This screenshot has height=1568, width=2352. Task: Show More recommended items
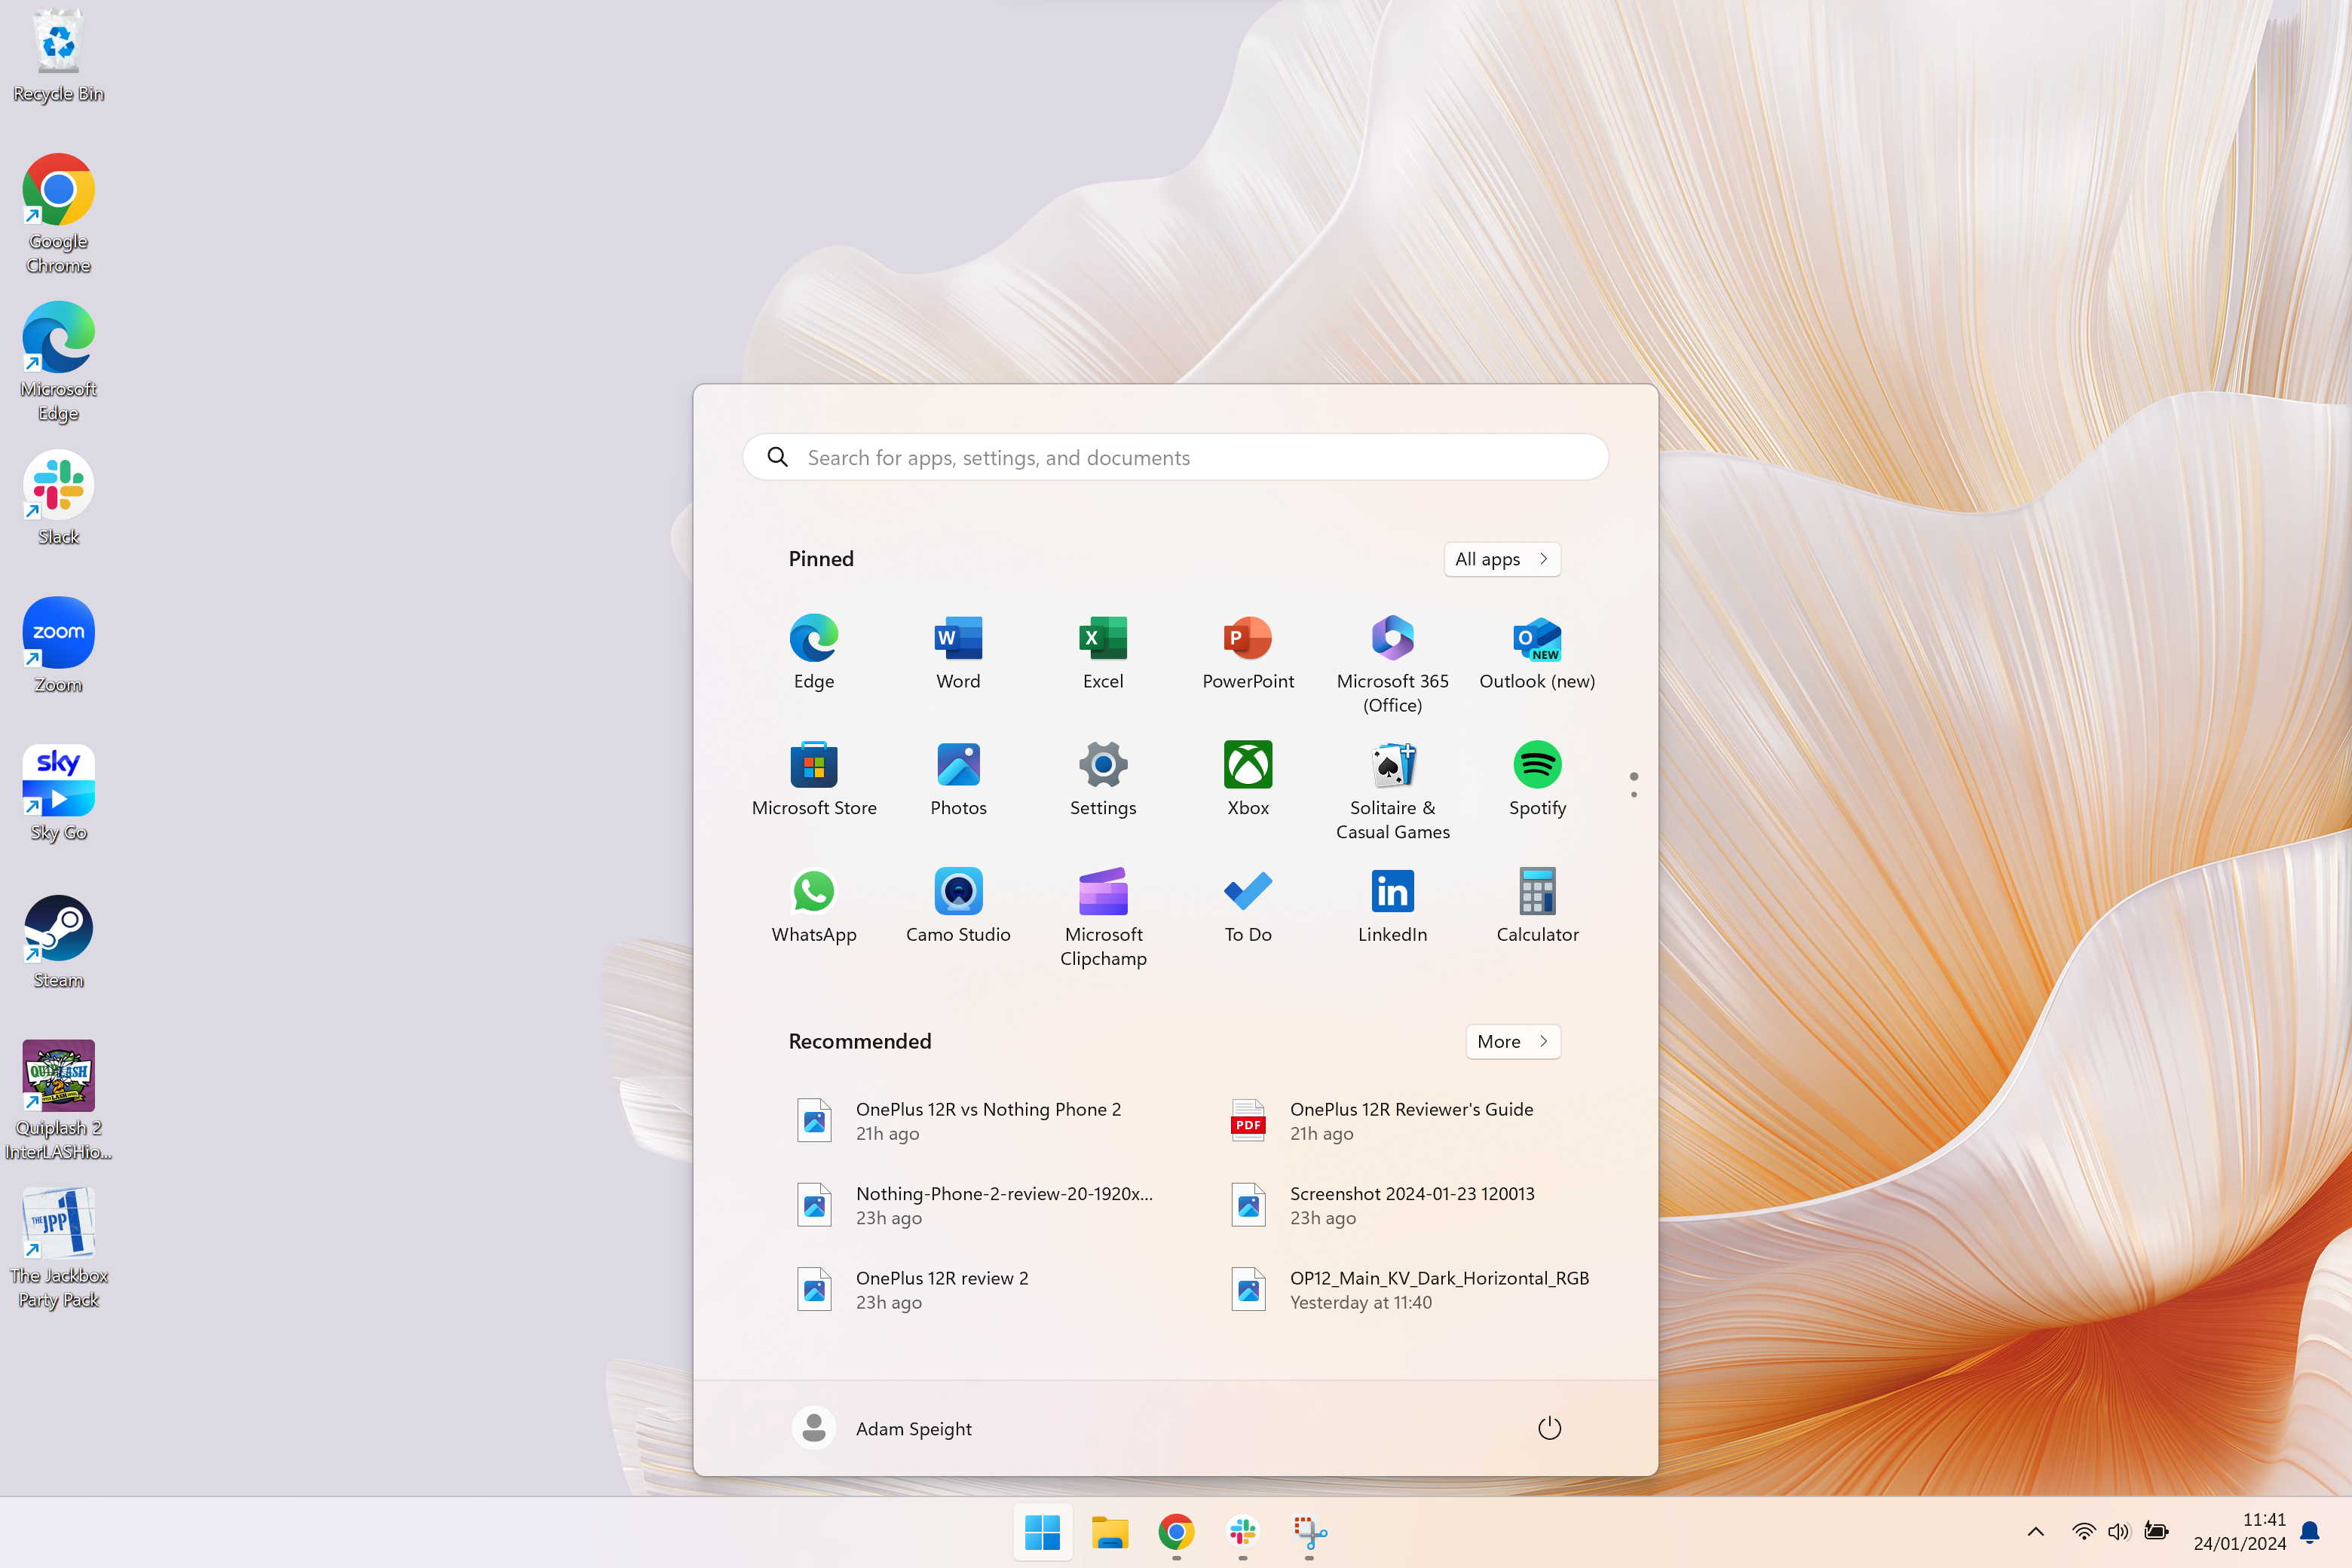coord(1512,1041)
